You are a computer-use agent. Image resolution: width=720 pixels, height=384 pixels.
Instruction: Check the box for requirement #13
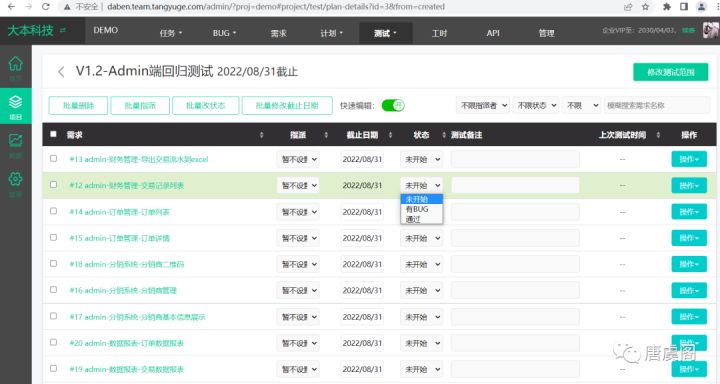click(53, 158)
